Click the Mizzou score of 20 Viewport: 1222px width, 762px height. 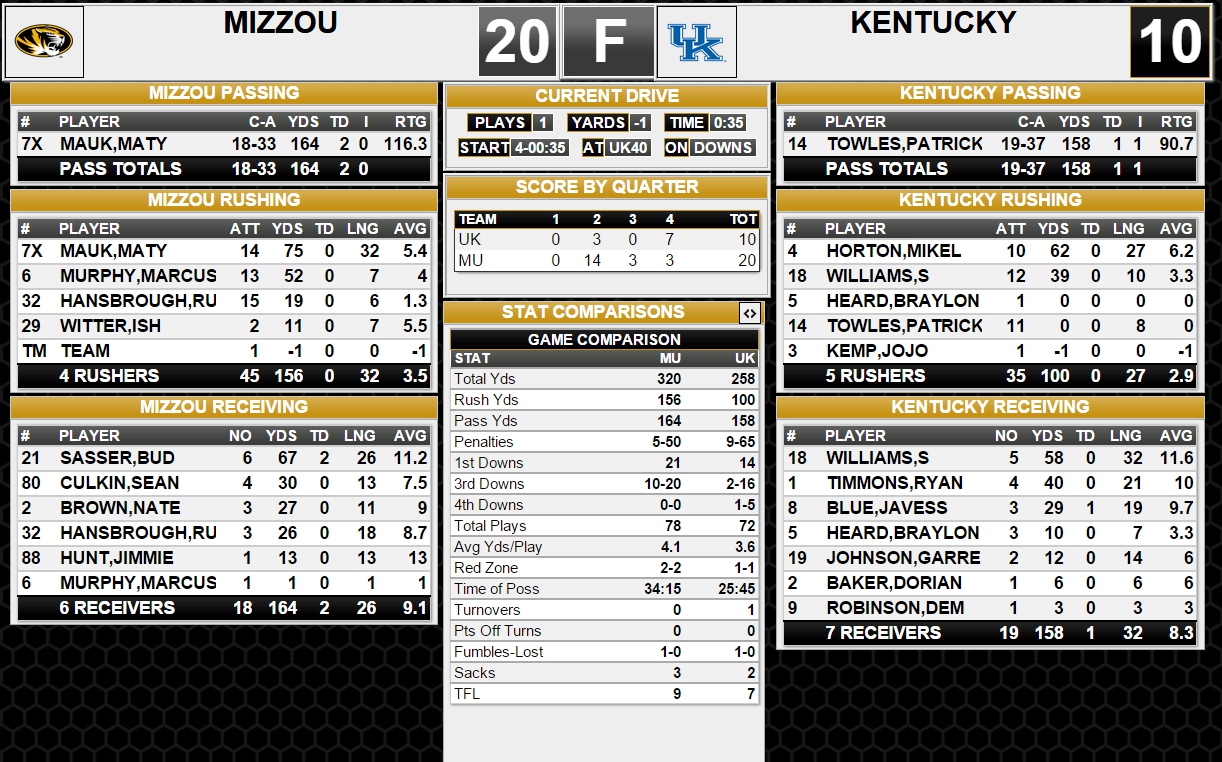(518, 42)
